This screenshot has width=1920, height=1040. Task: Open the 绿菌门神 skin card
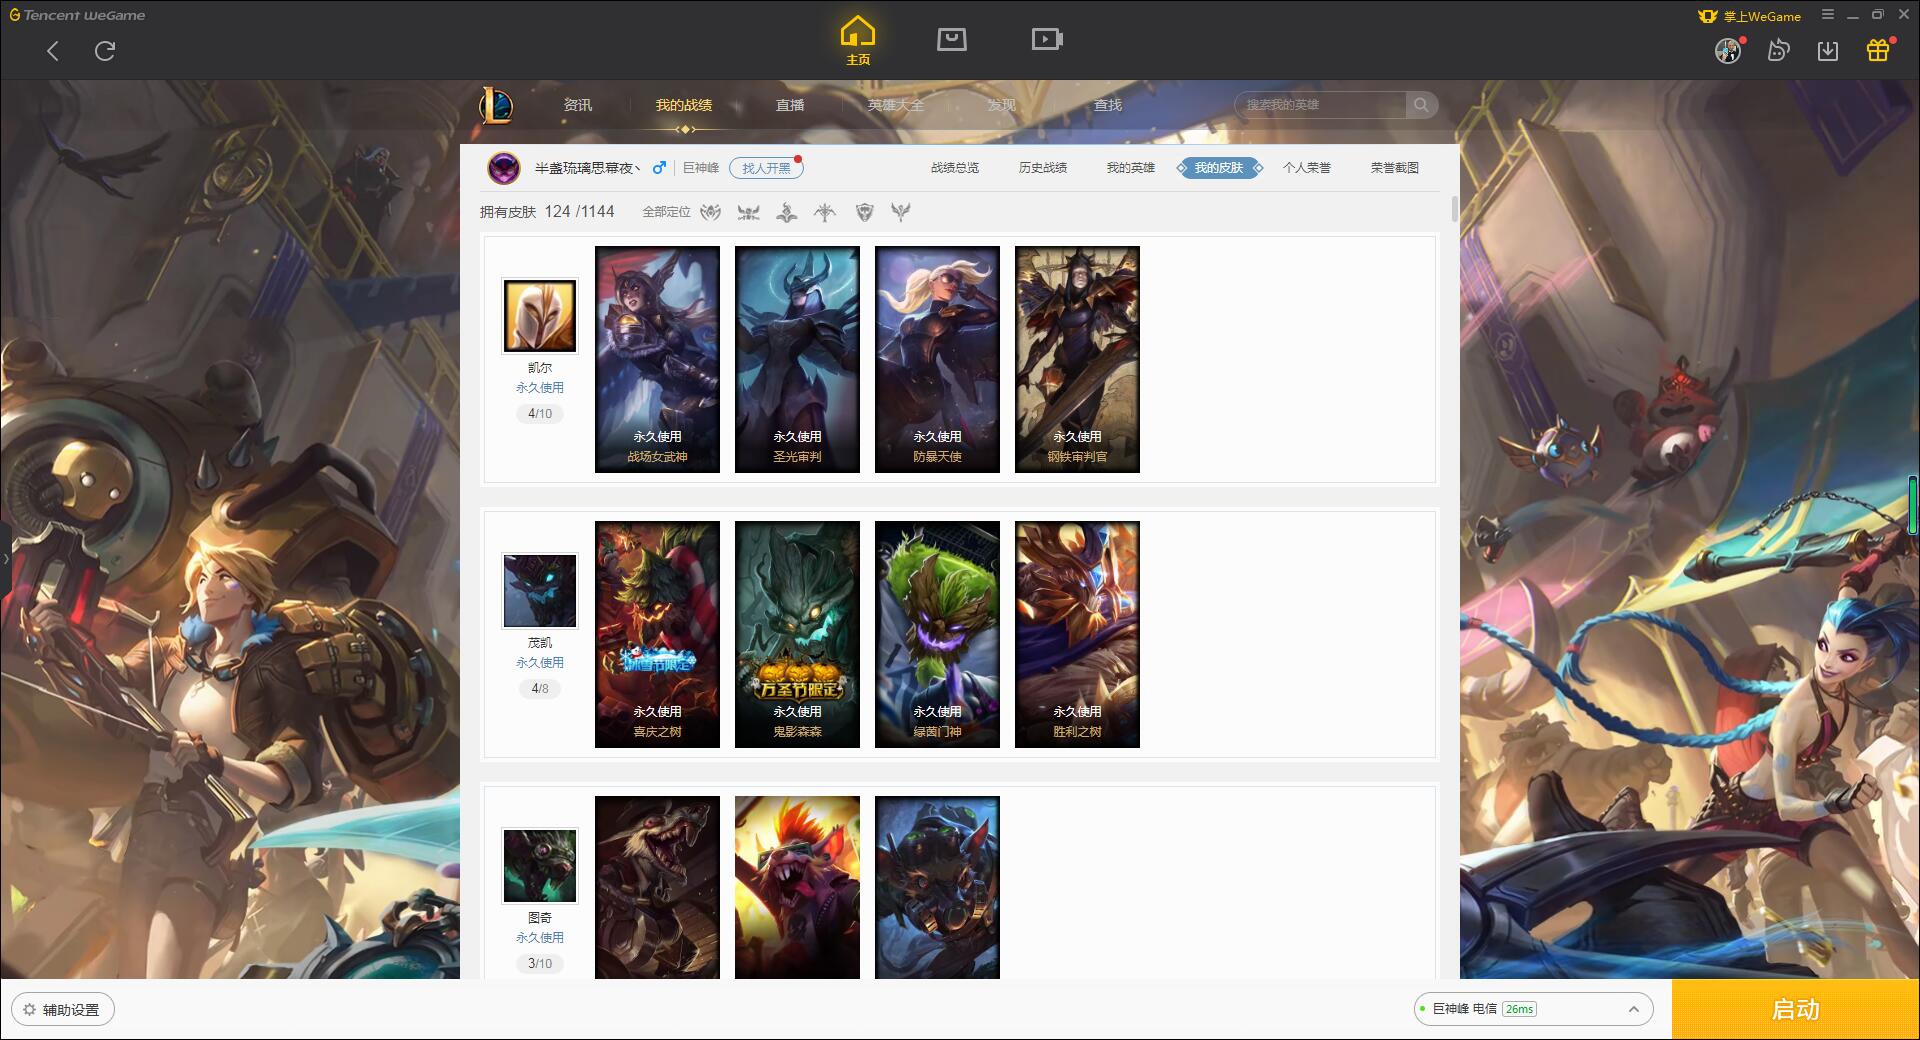click(x=937, y=634)
